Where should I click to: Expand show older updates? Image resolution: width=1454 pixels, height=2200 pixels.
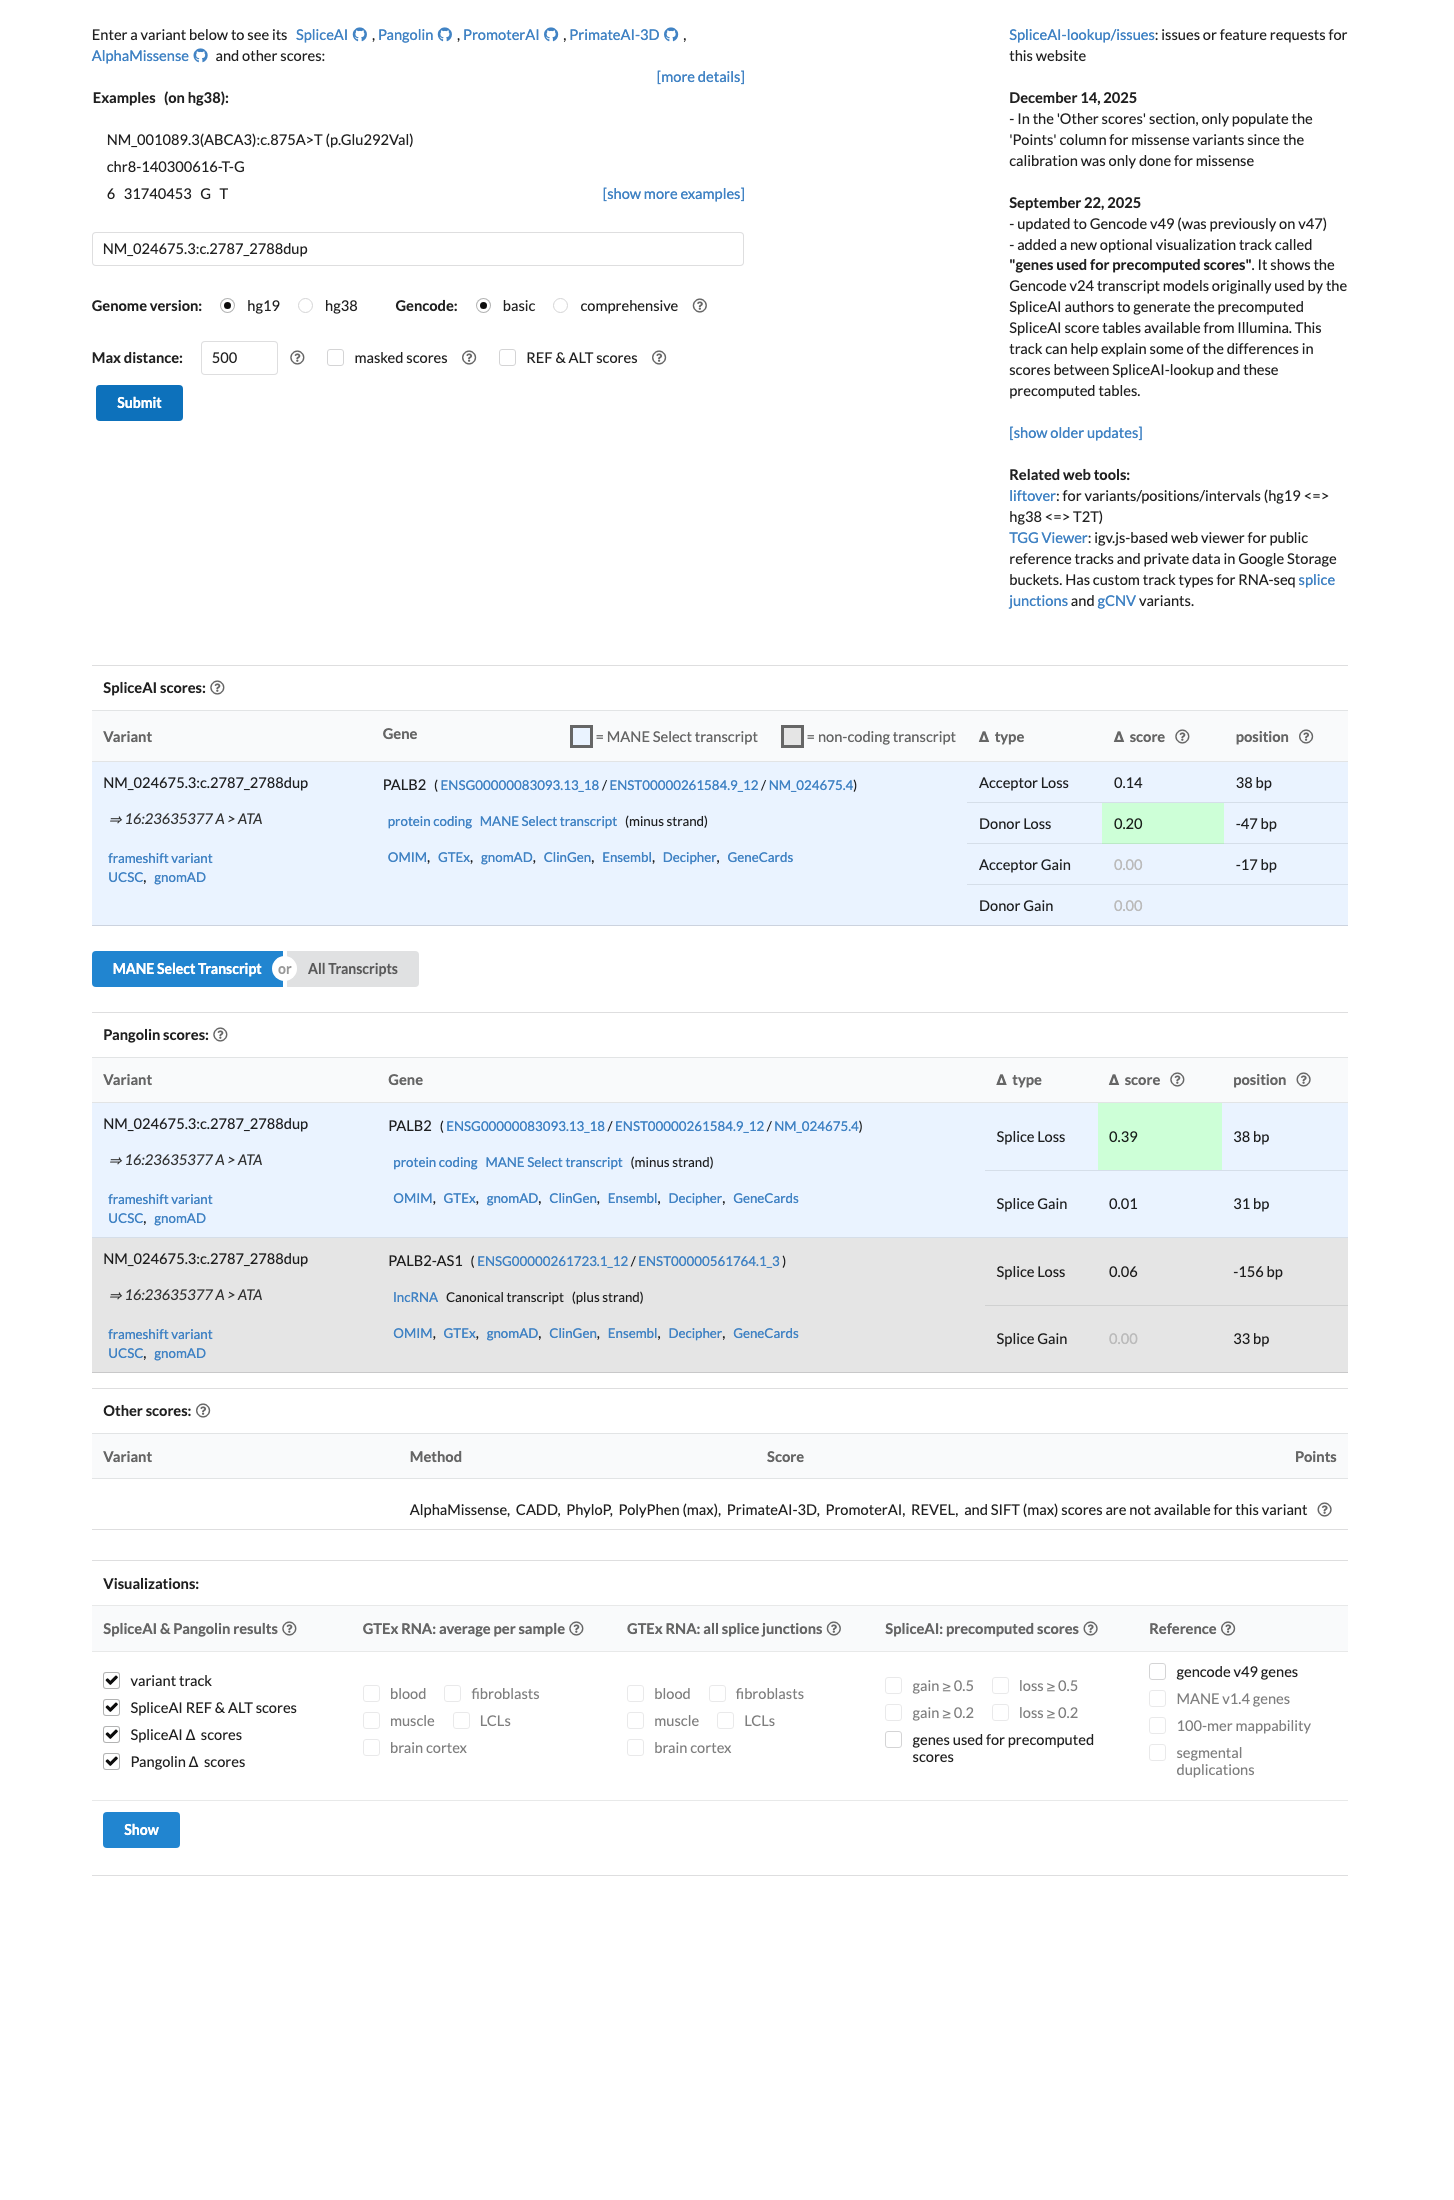1075,433
